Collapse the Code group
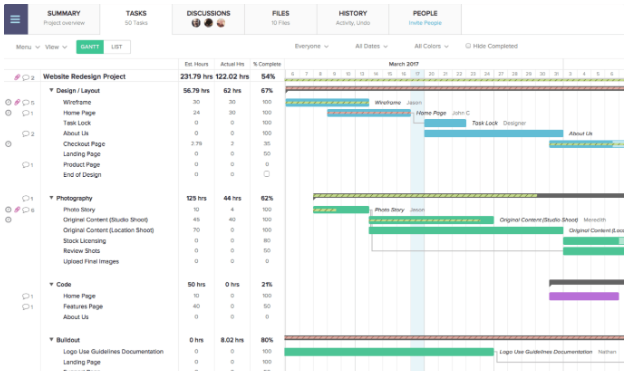 click(51, 284)
